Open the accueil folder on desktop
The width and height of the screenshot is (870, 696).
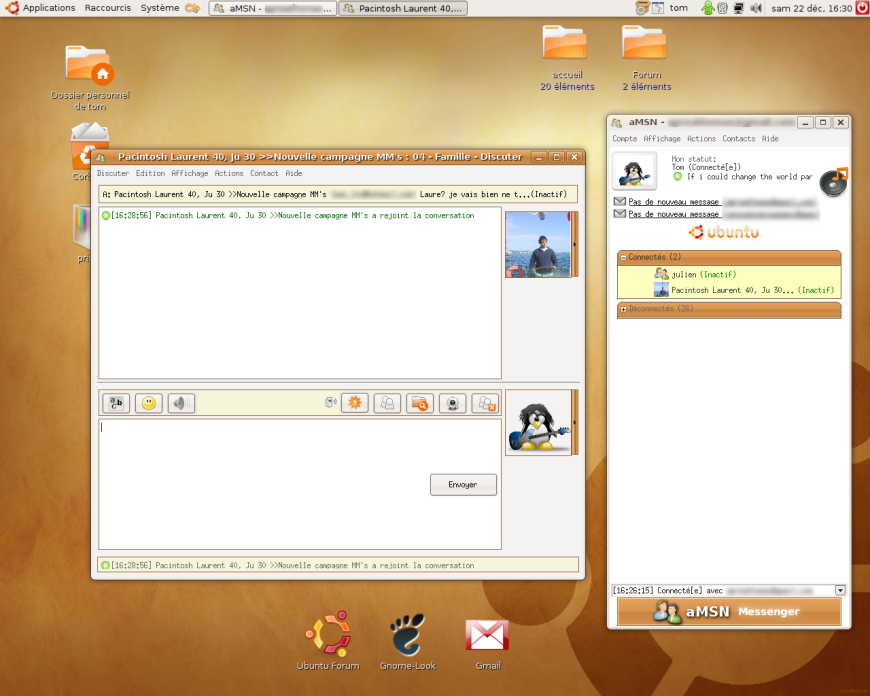tap(566, 58)
